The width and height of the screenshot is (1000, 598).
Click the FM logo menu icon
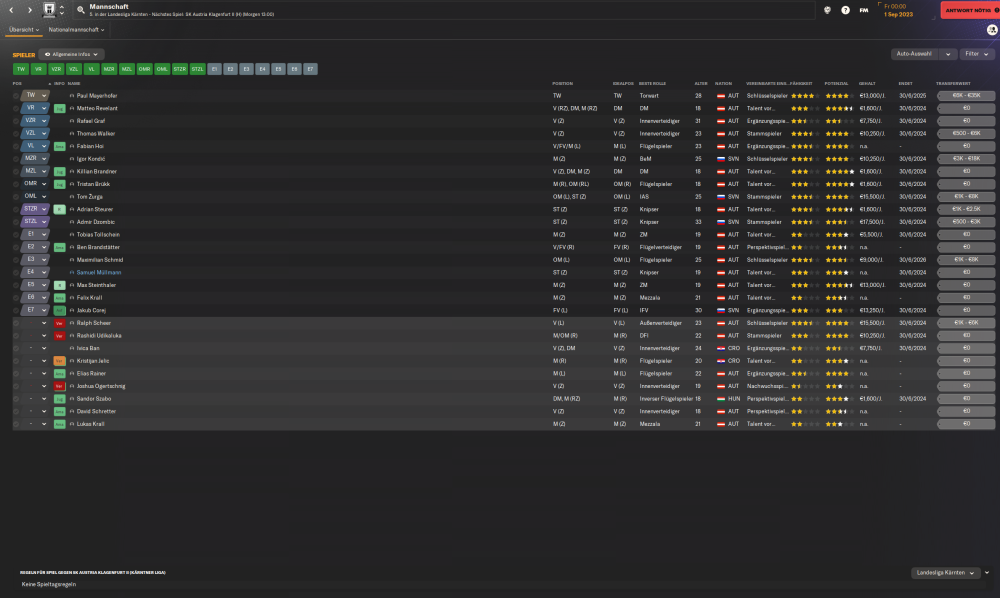click(864, 10)
